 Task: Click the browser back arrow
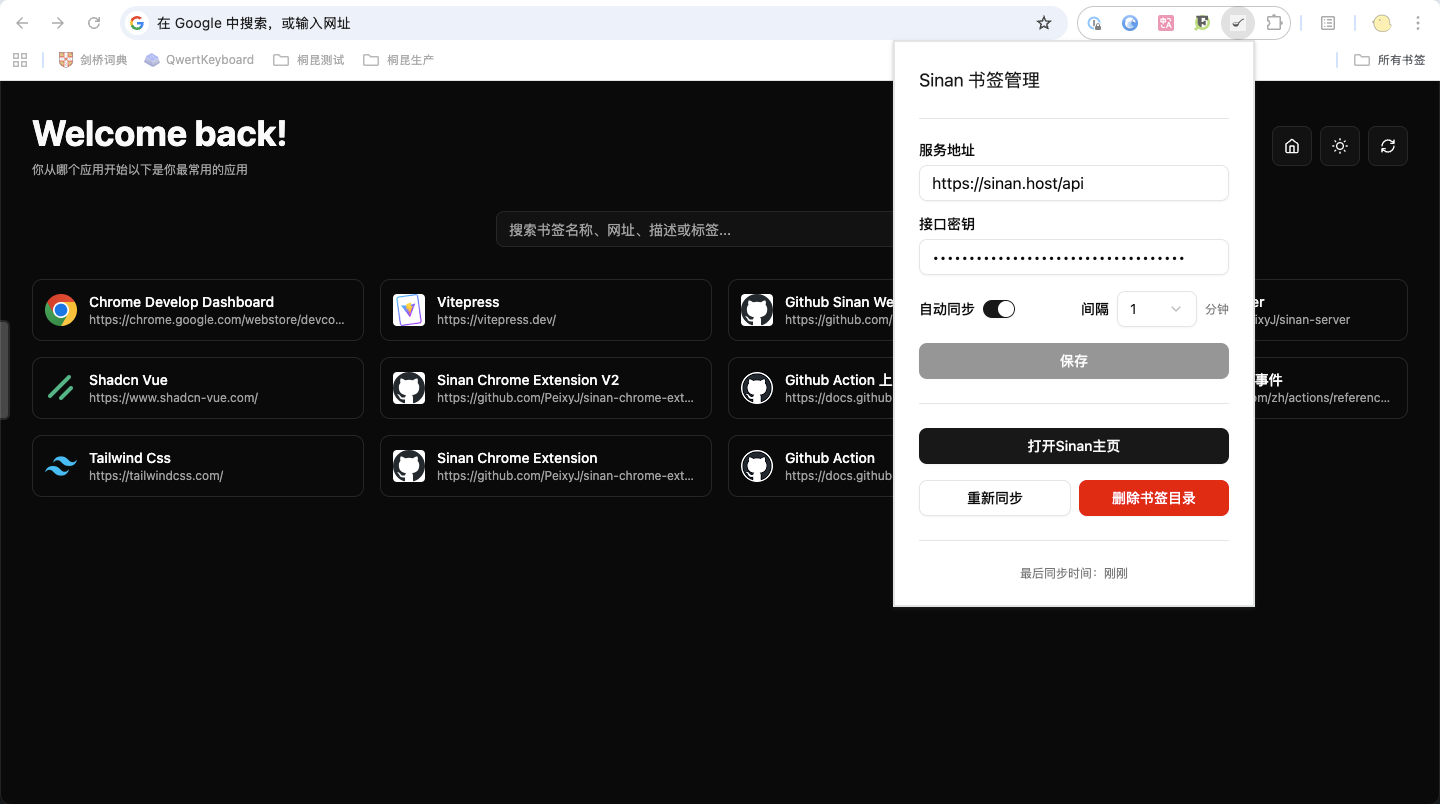22,23
